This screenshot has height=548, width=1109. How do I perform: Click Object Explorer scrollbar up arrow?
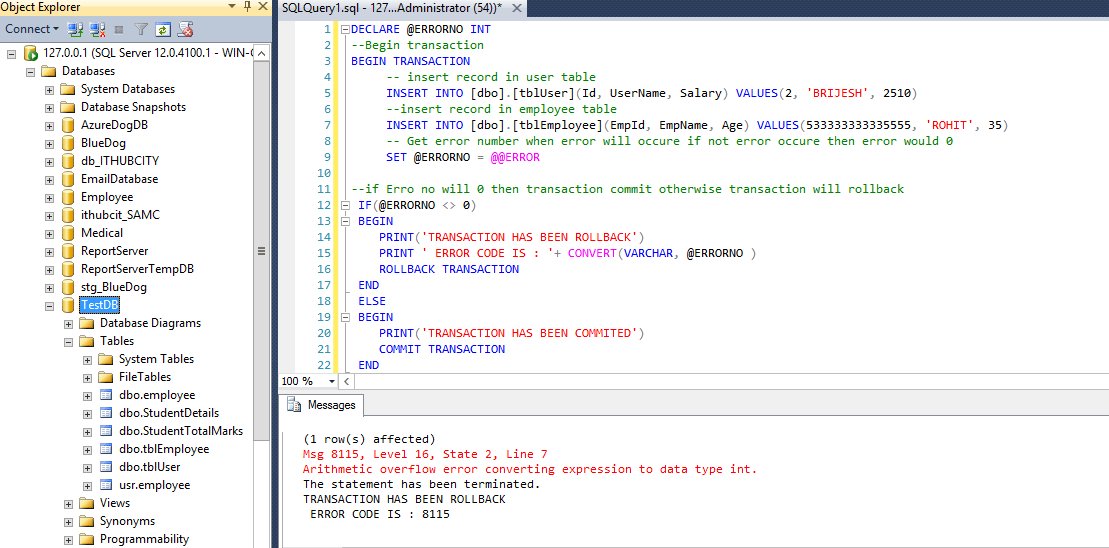[x=261, y=53]
